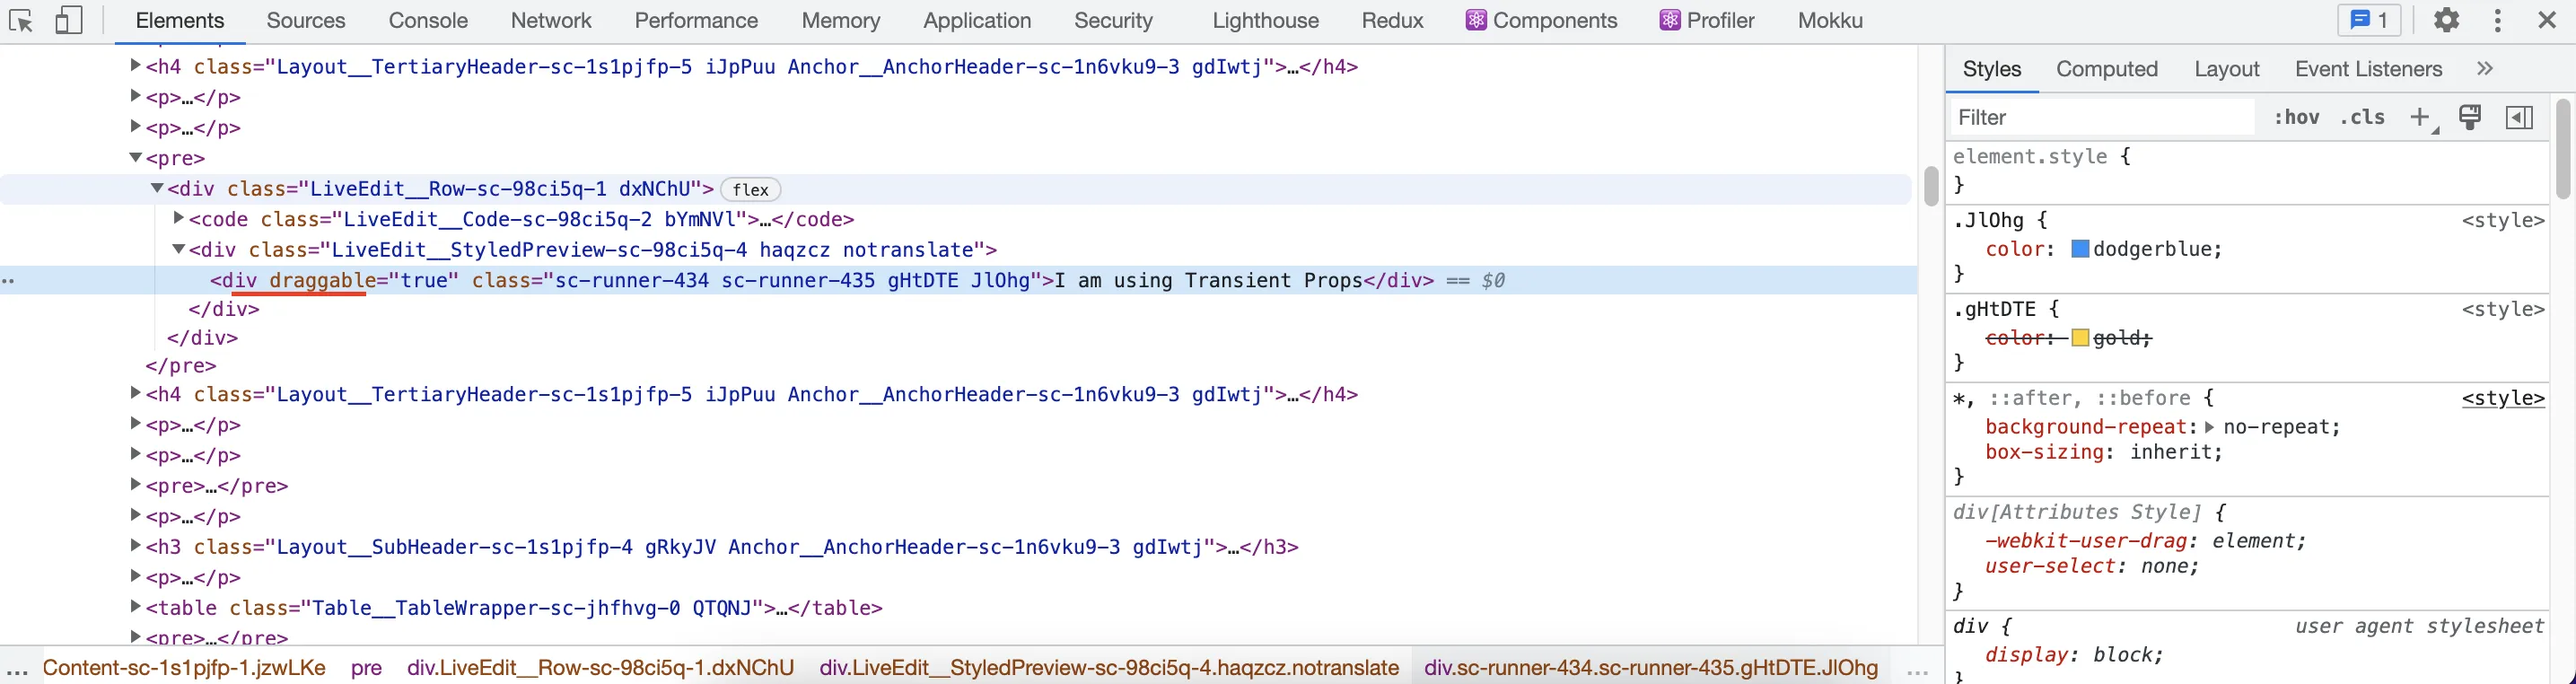2576x684 pixels.
Task: Click the dodgerblue color swatch
Action: [x=2080, y=249]
